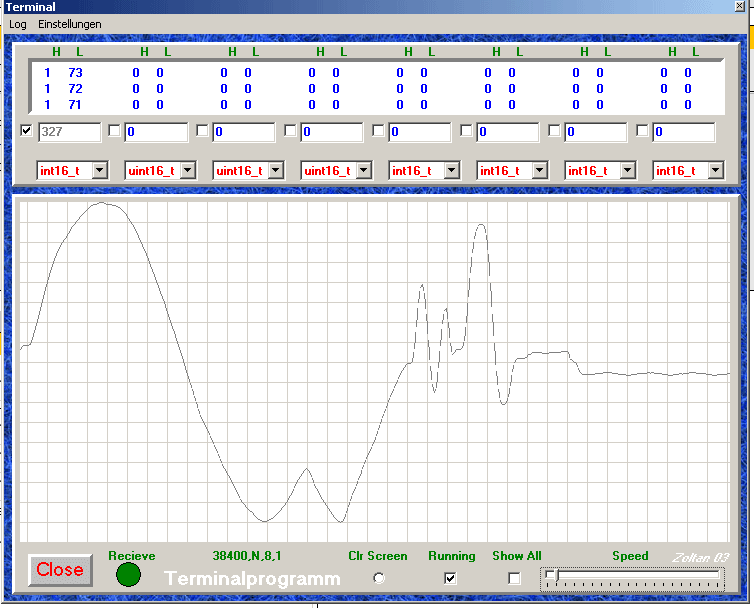The width and height of the screenshot is (754, 608).
Task: Enable the second channel checkbox
Action: click(114, 130)
